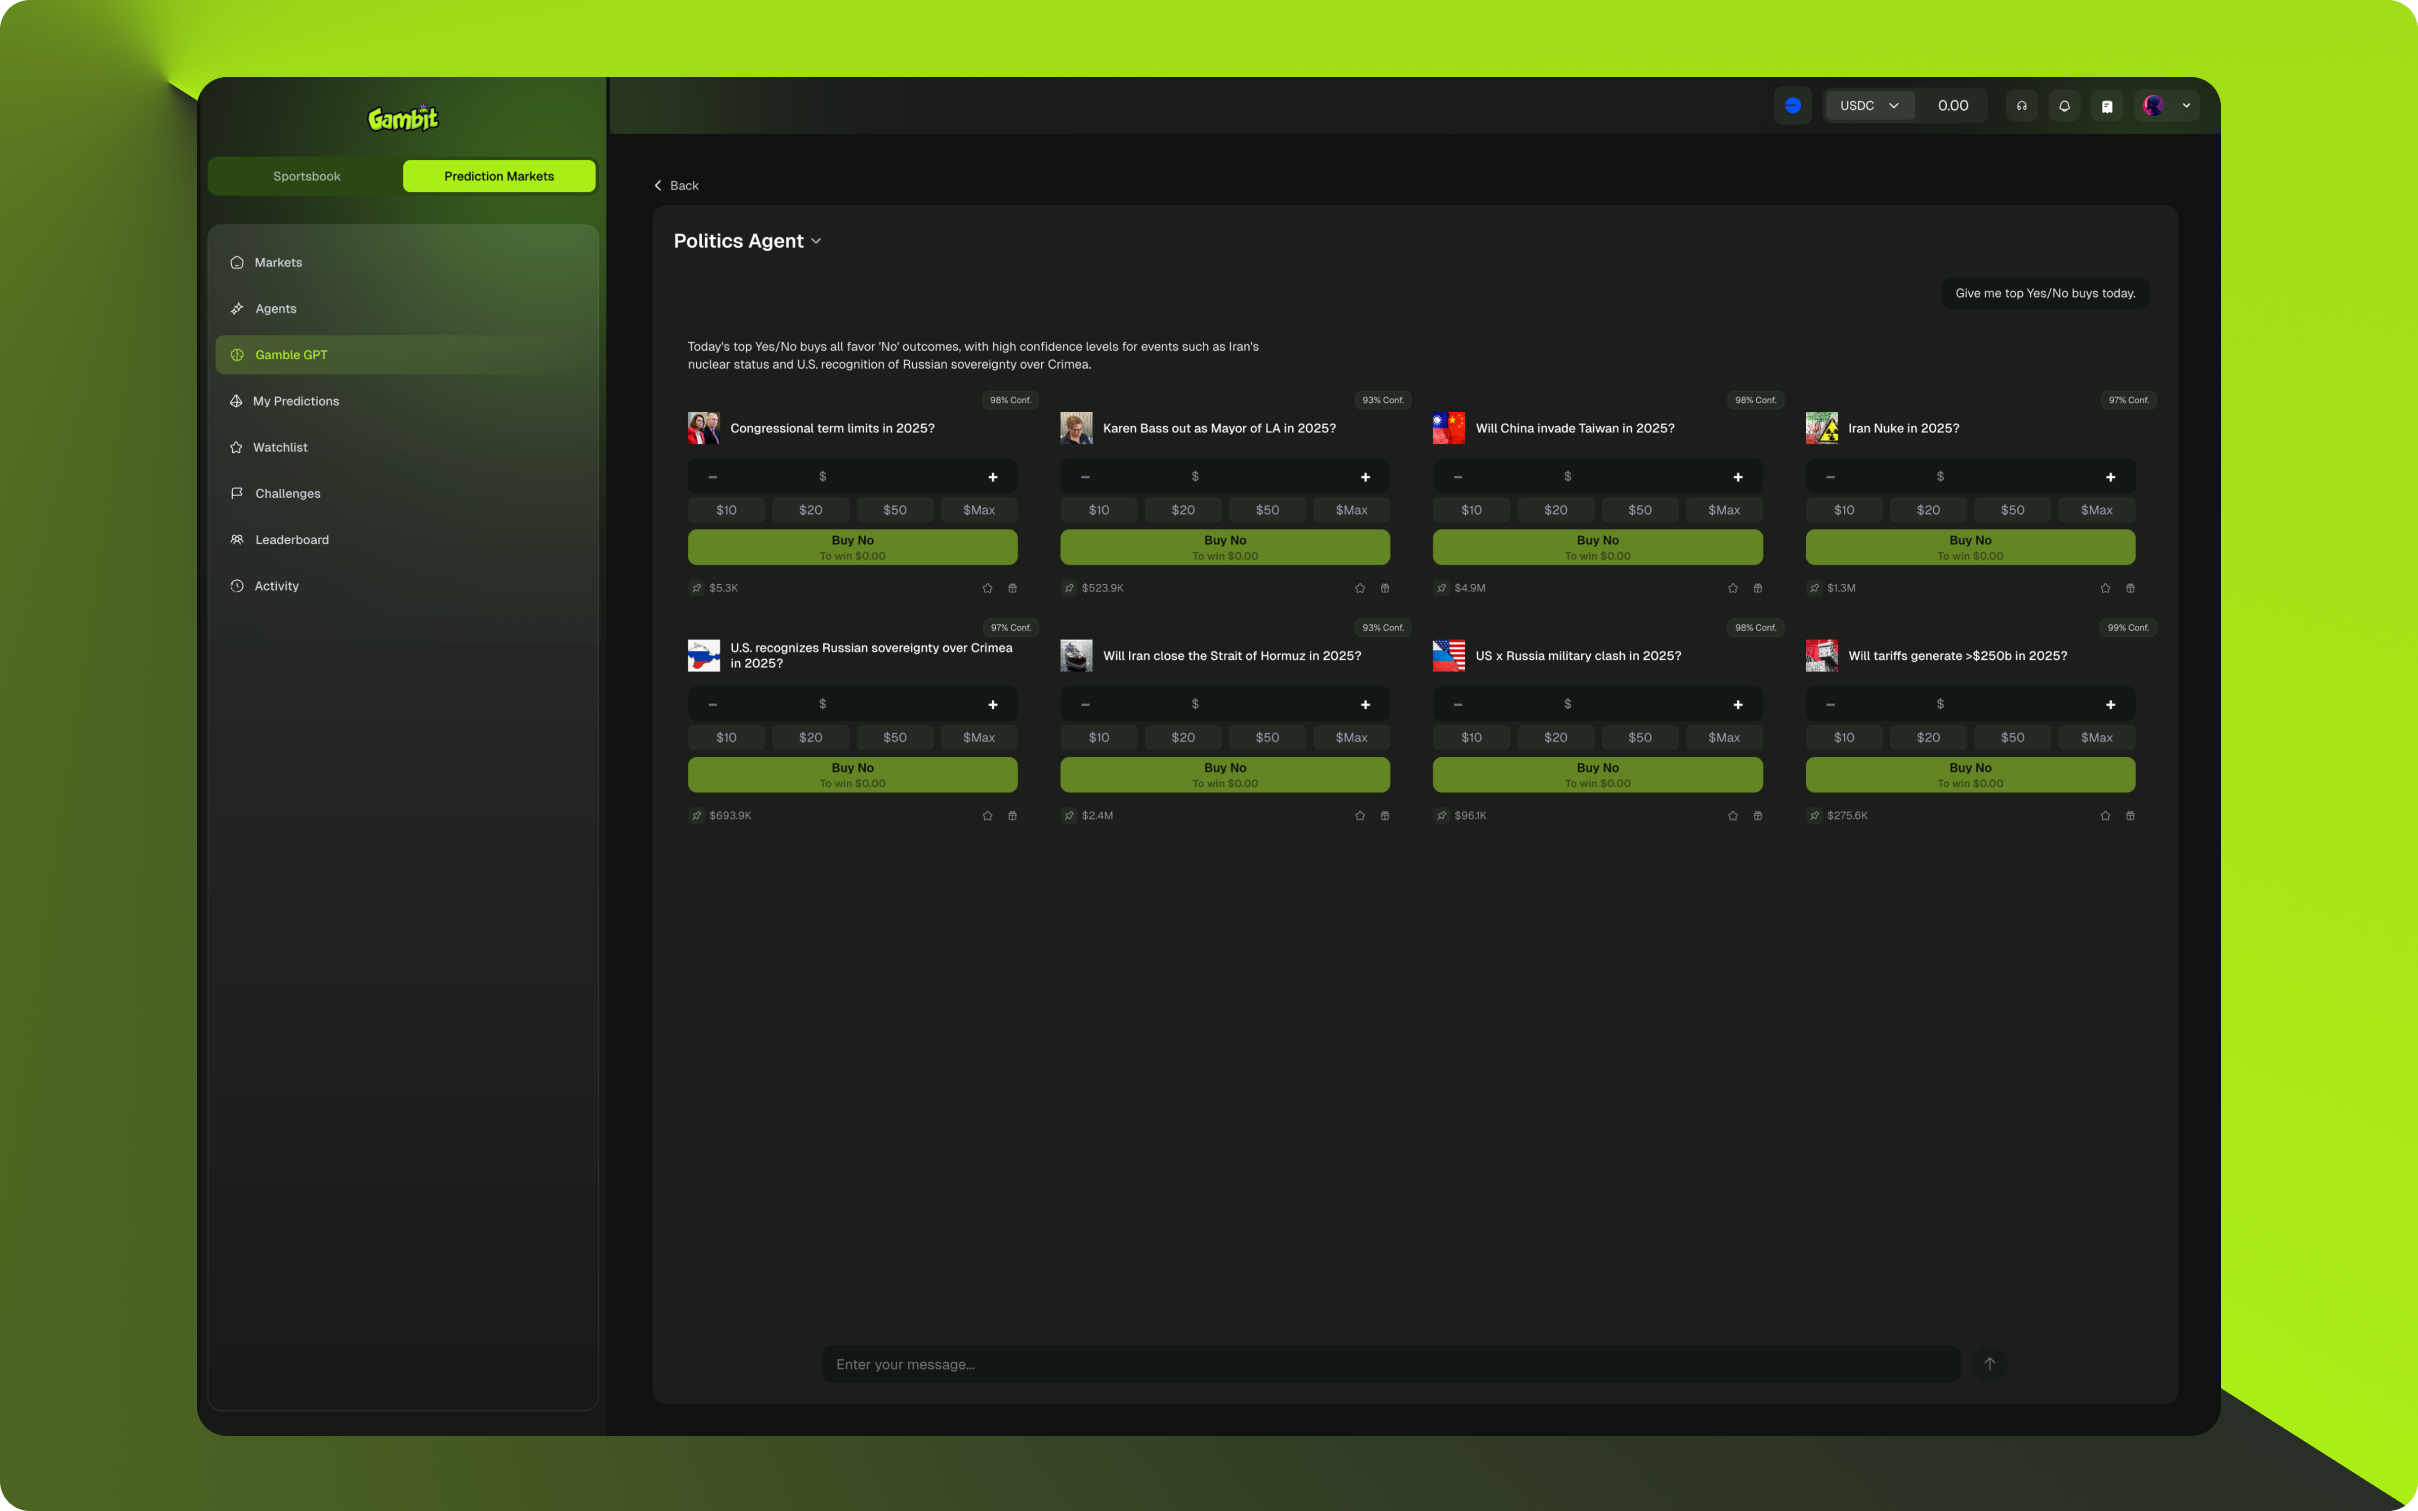Focus the Enter your message field
Image resolution: width=2418 pixels, height=1511 pixels.
(1390, 1364)
